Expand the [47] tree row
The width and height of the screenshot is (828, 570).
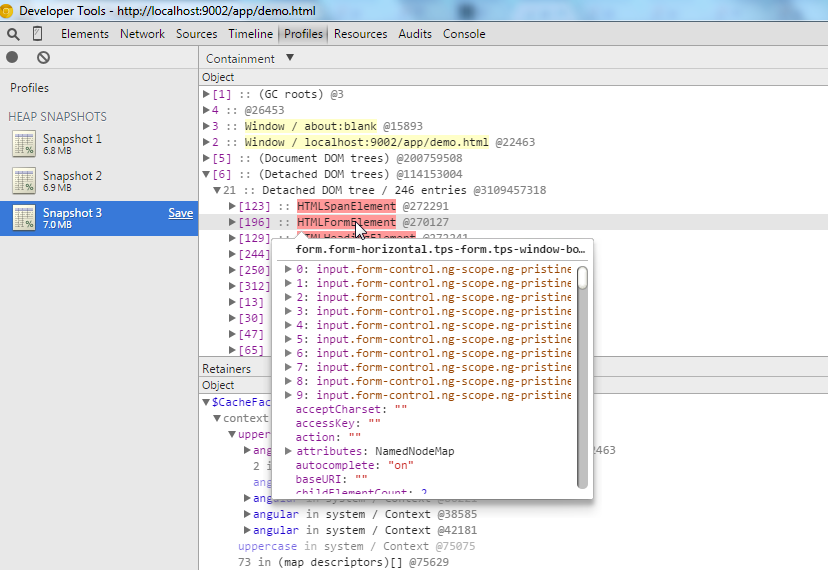pos(232,334)
